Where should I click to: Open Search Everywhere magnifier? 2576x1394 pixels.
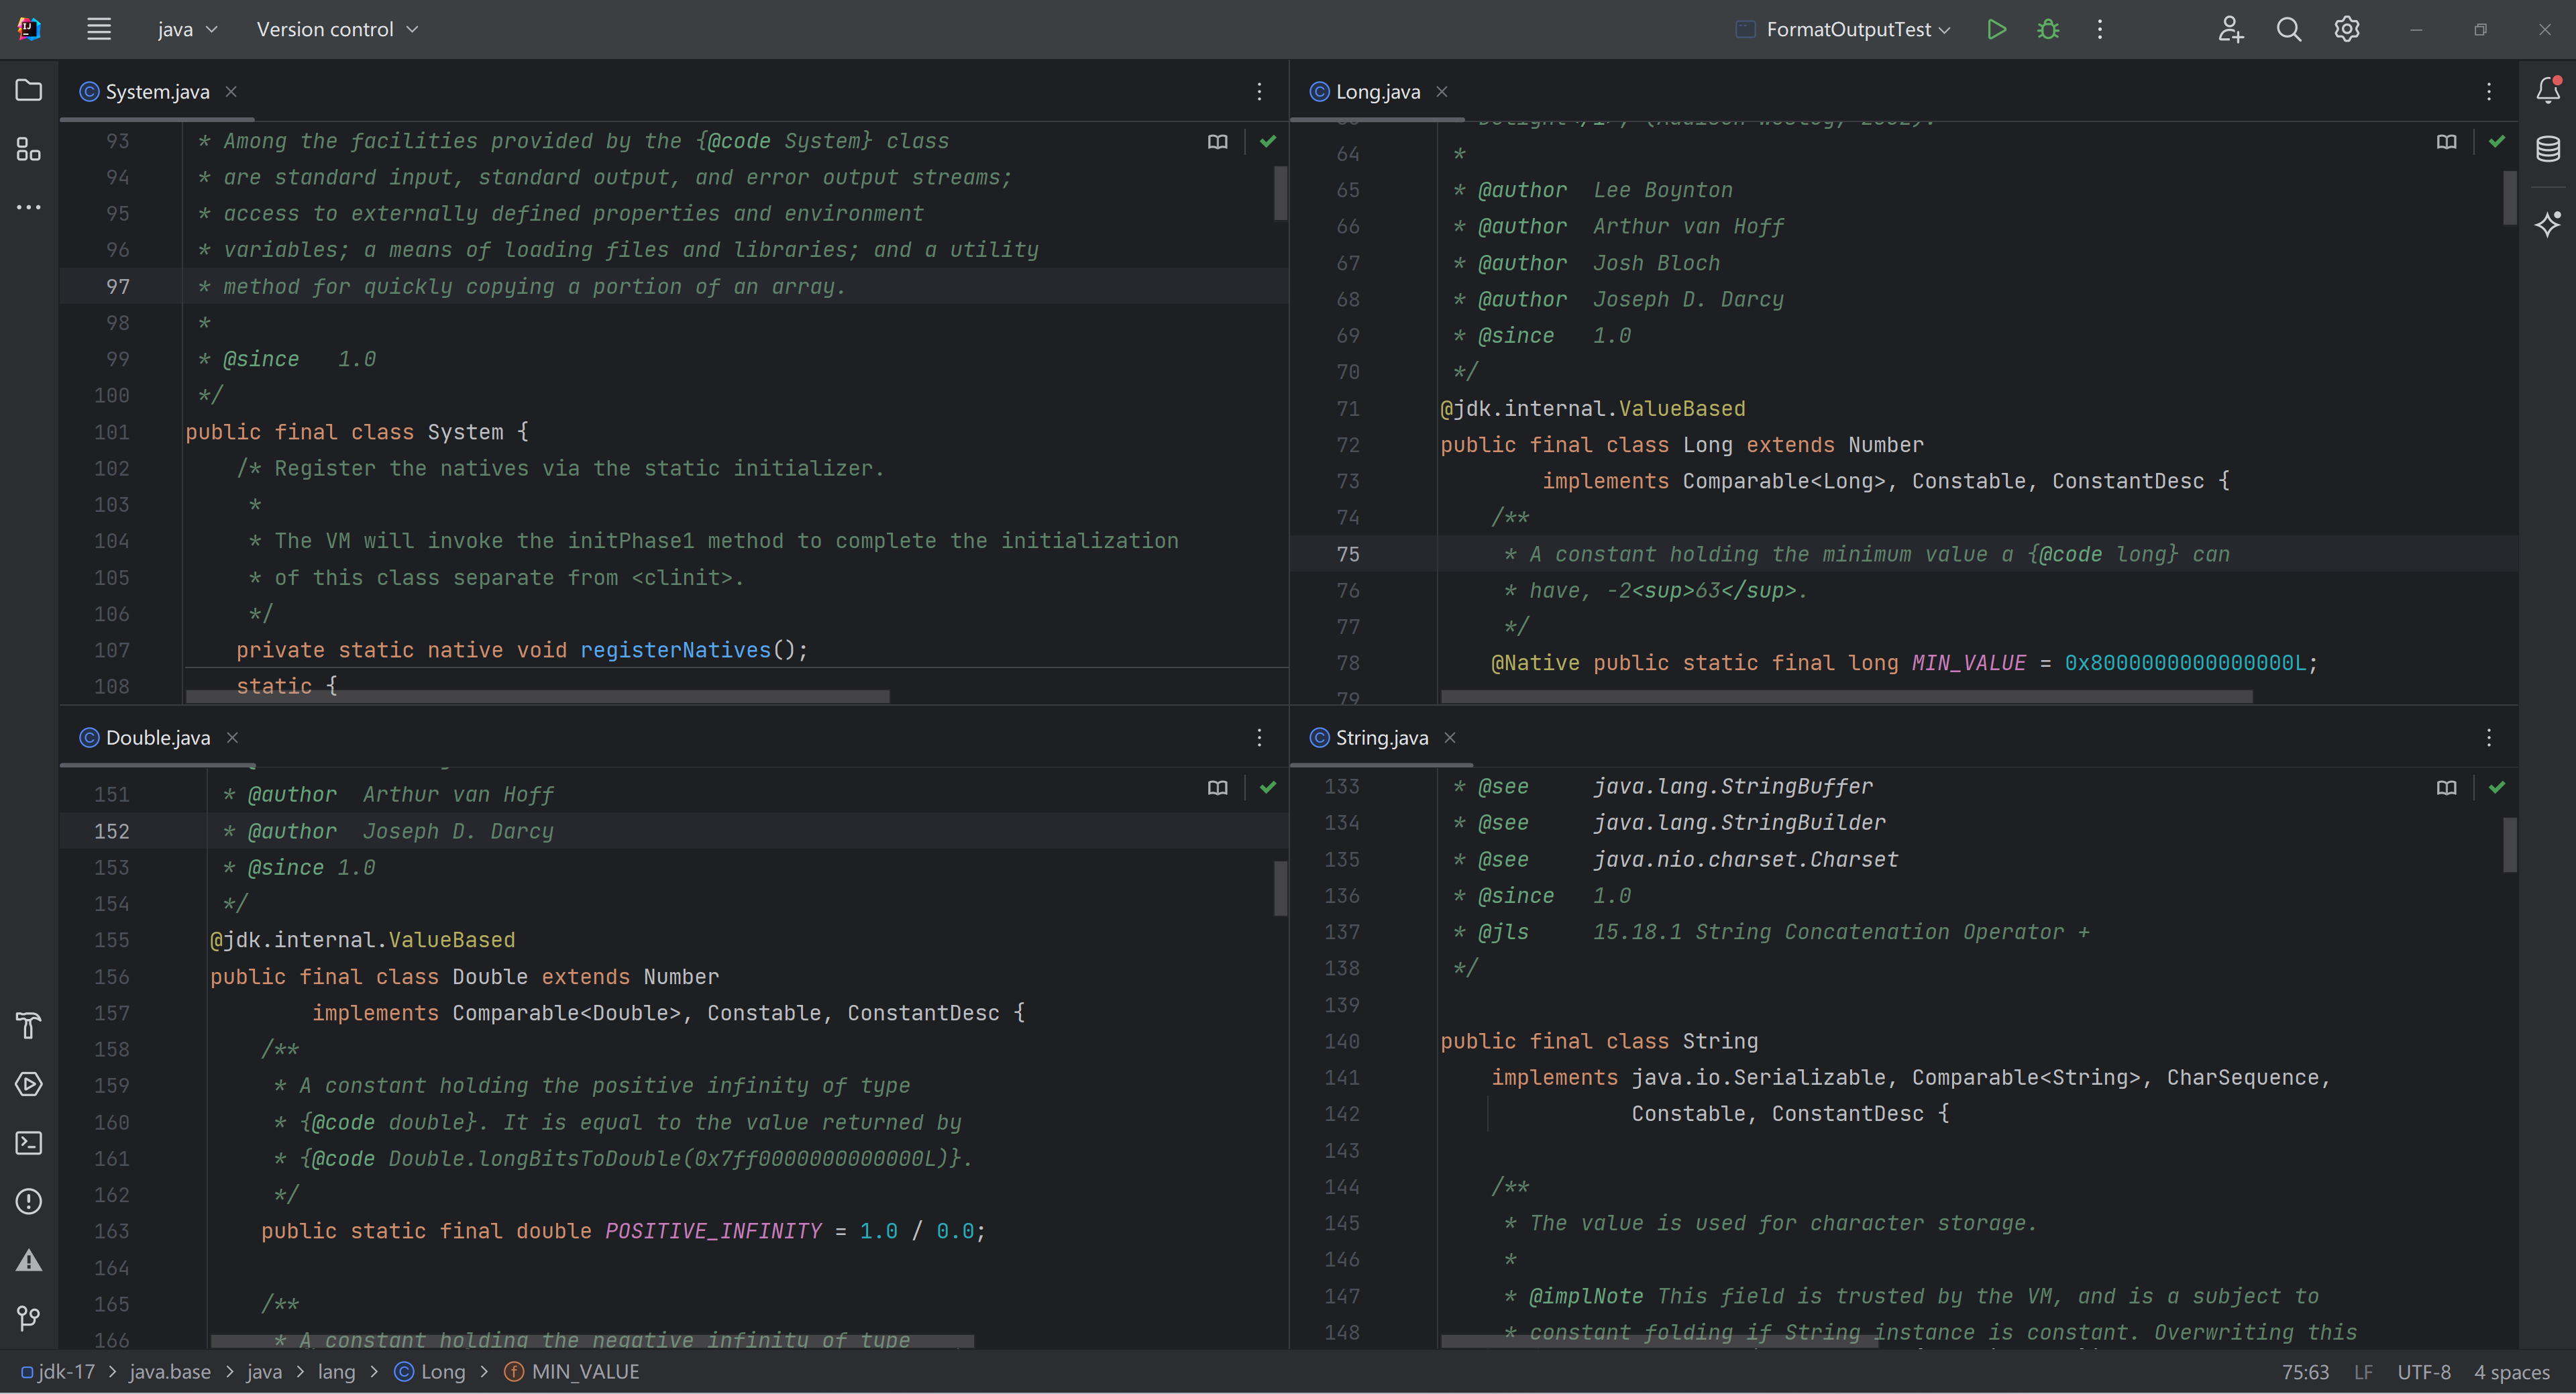[x=2289, y=29]
